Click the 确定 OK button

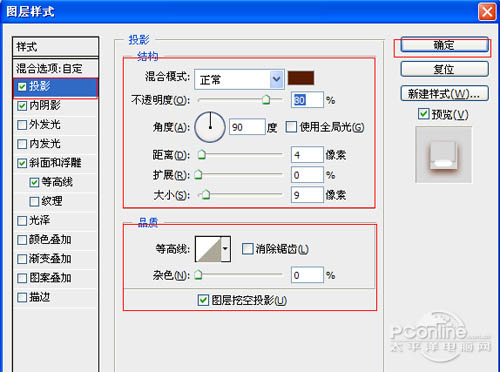tap(444, 45)
